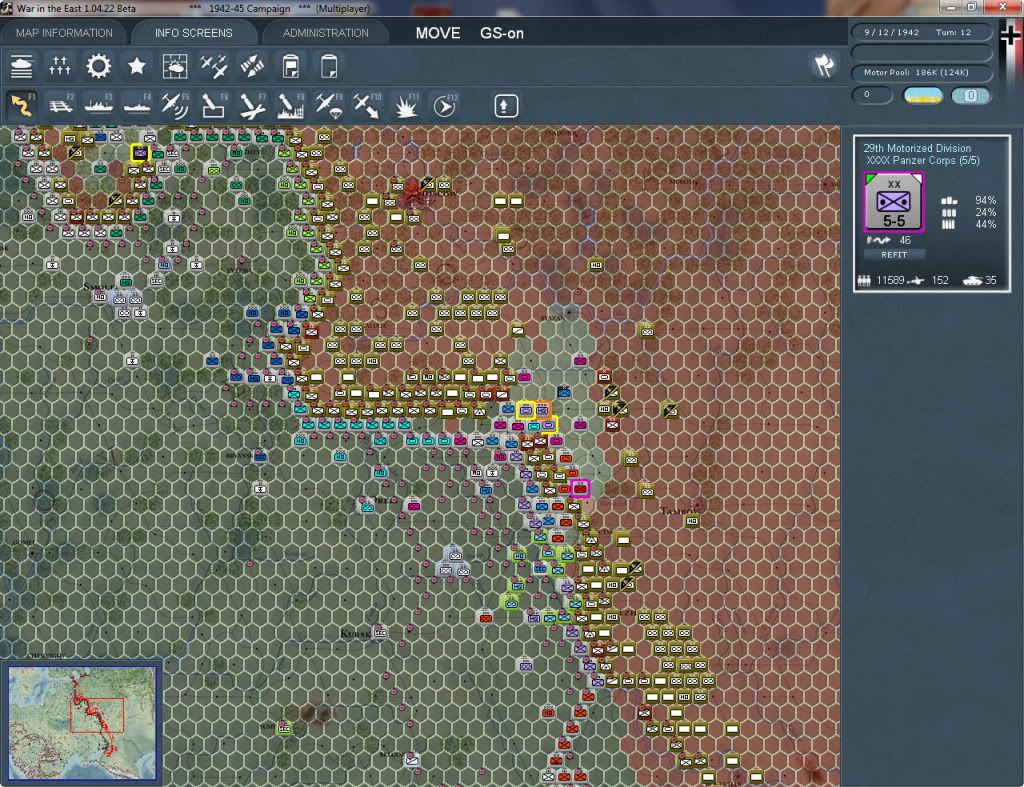The image size is (1024, 787).
Task: Click the GS-on status label
Action: [x=502, y=33]
